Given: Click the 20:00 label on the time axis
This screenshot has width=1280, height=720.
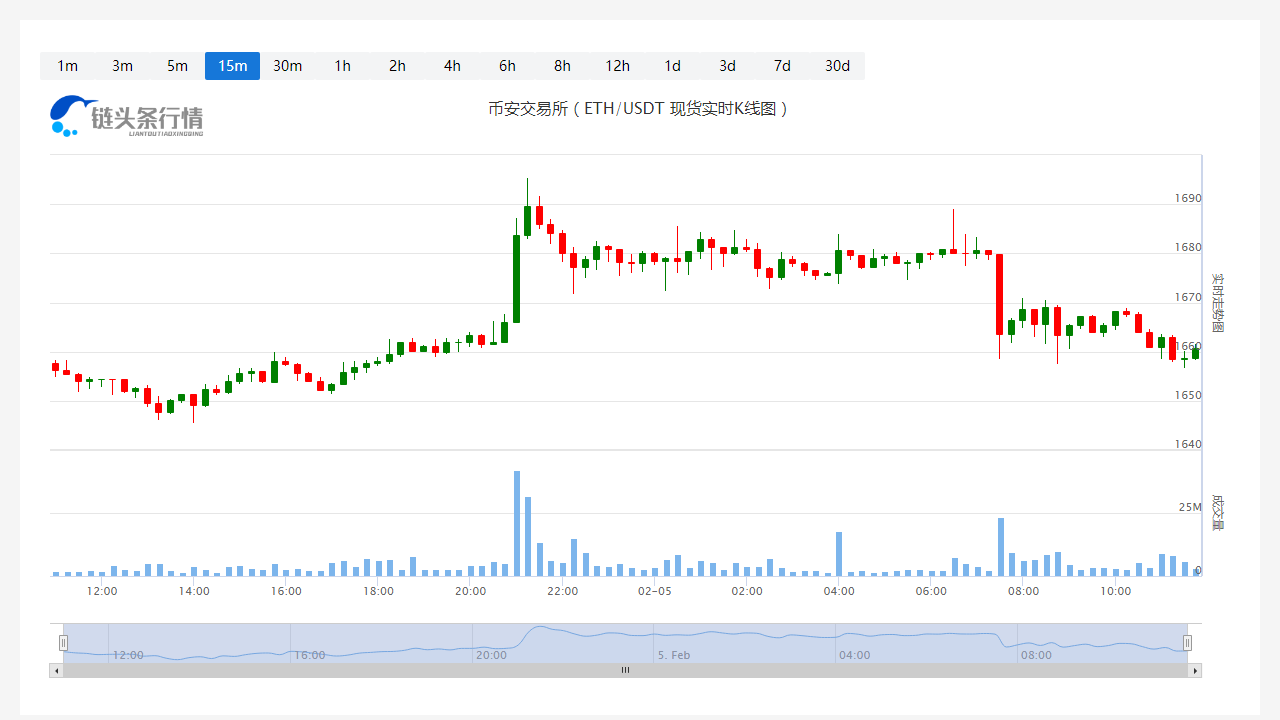Looking at the screenshot, I should [x=470, y=591].
